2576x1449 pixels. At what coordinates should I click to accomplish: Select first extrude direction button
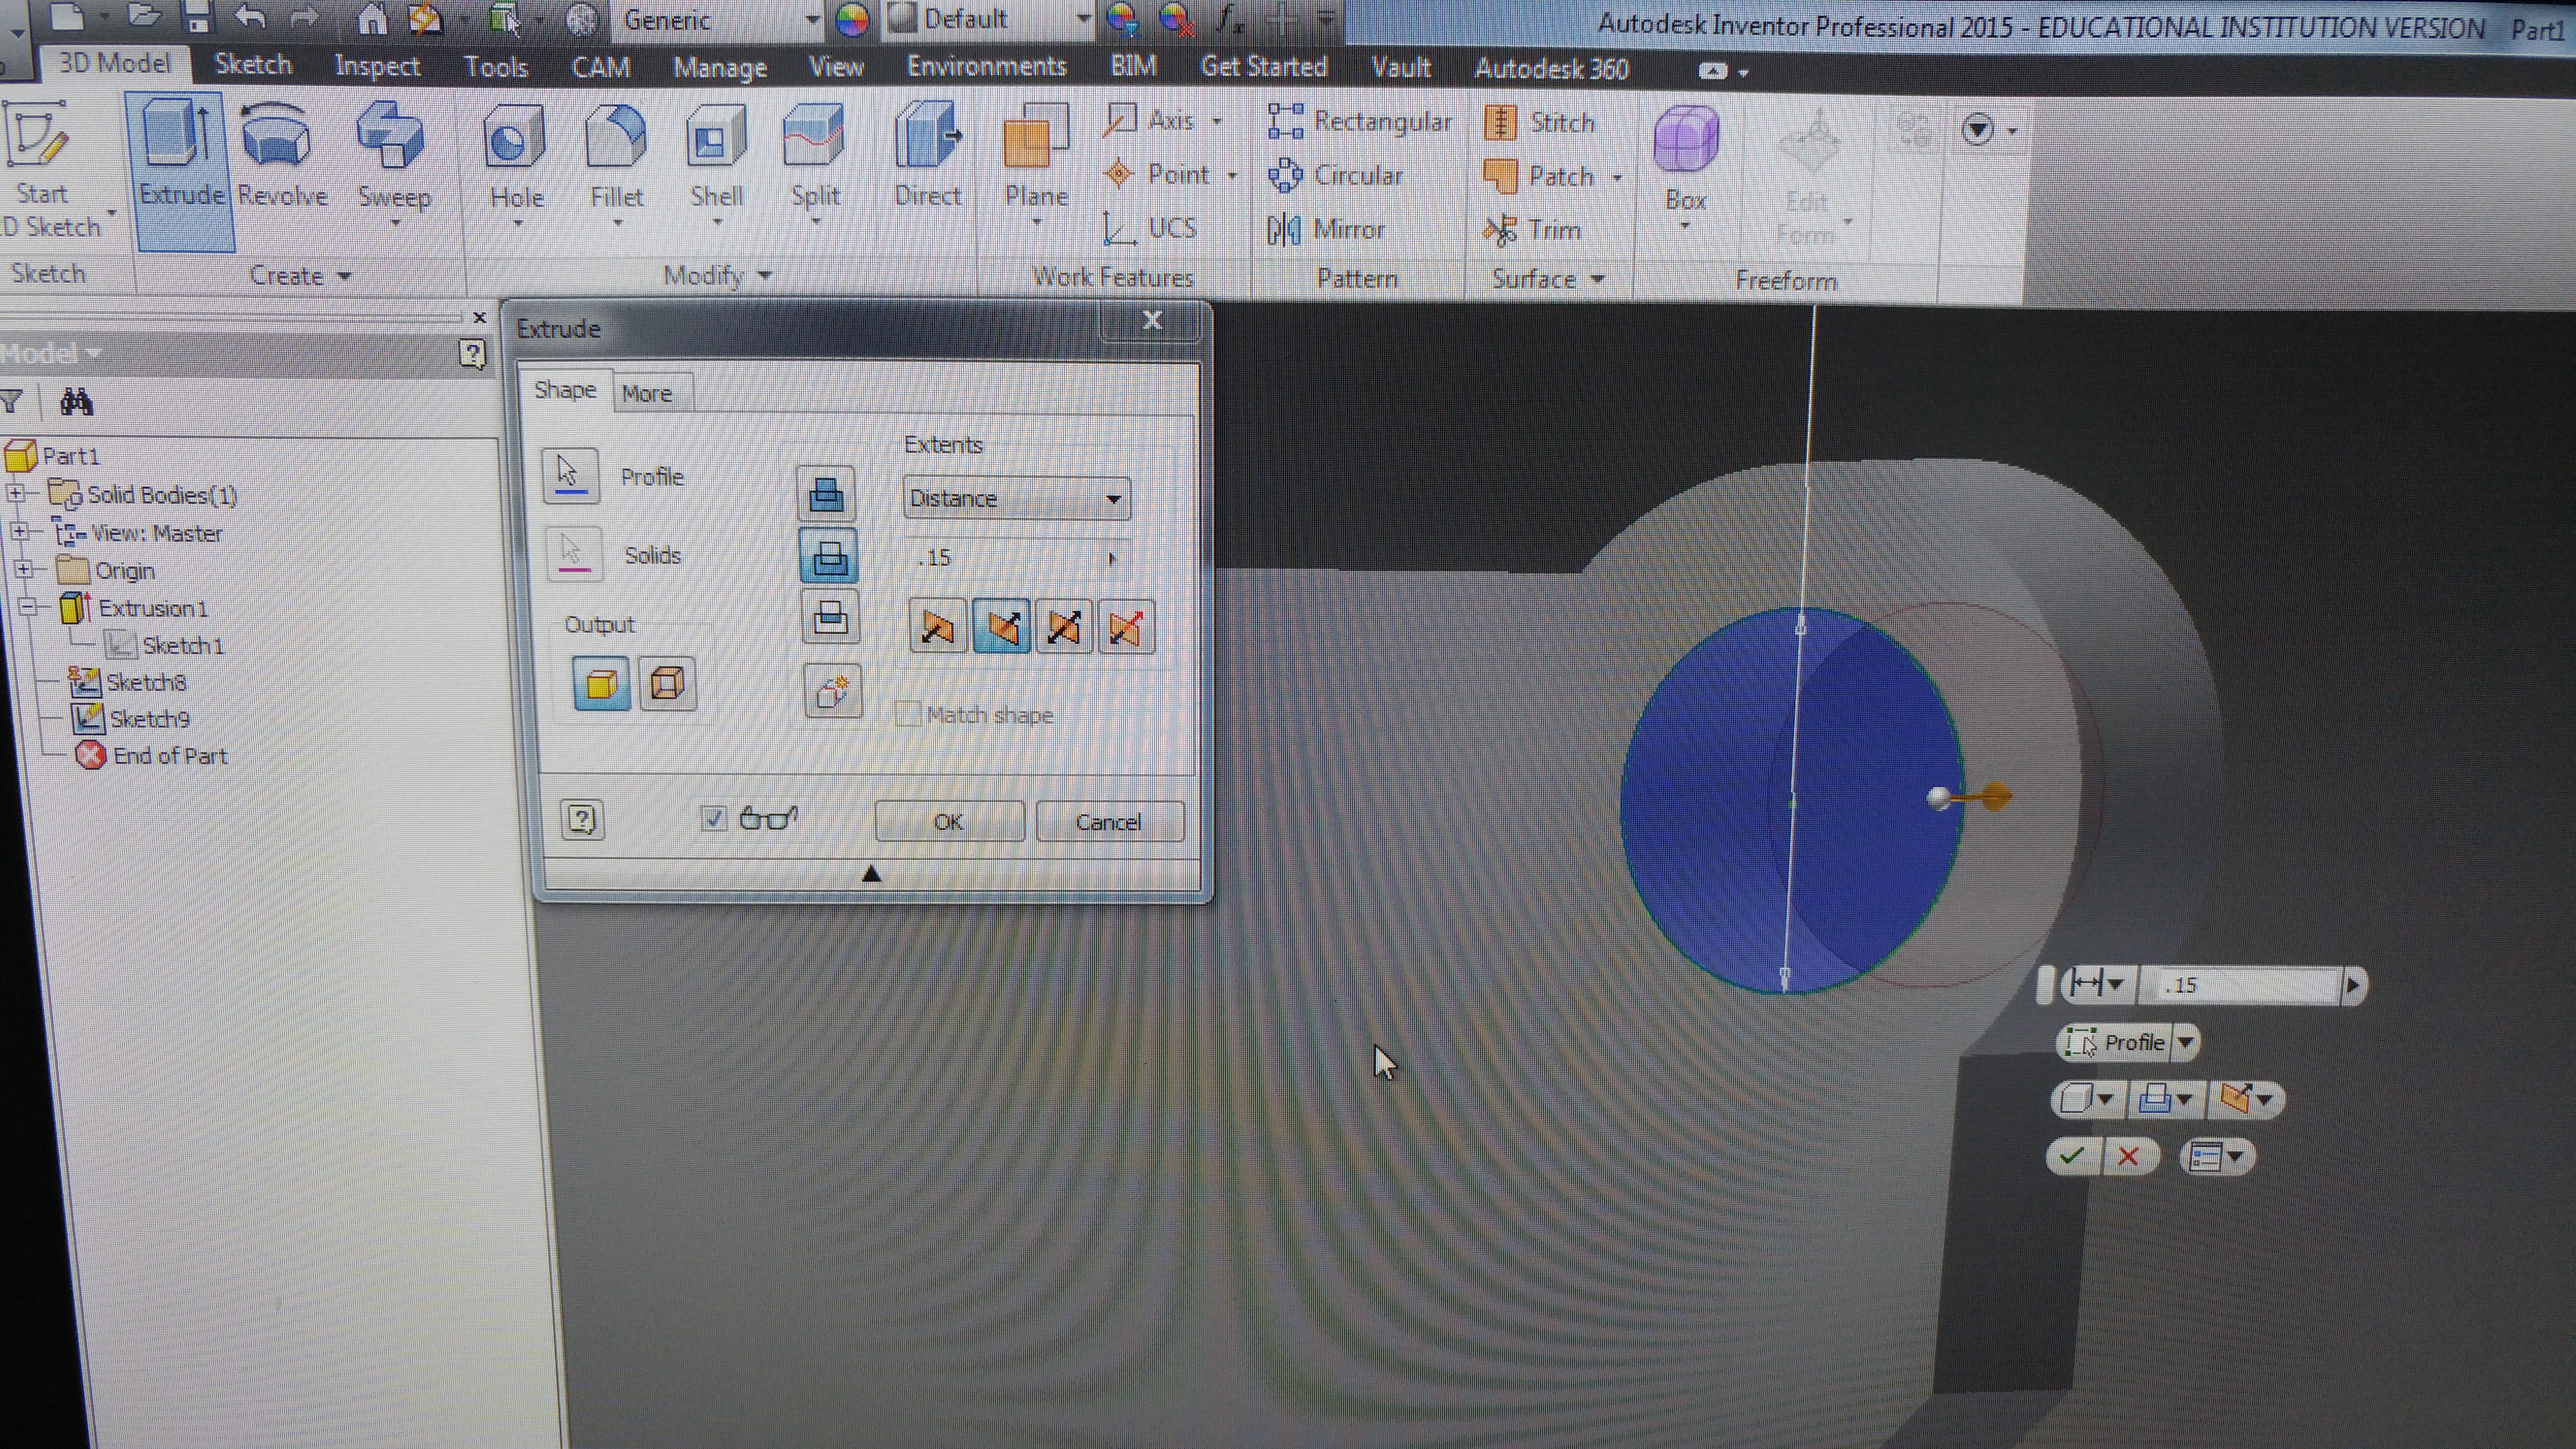[x=937, y=627]
